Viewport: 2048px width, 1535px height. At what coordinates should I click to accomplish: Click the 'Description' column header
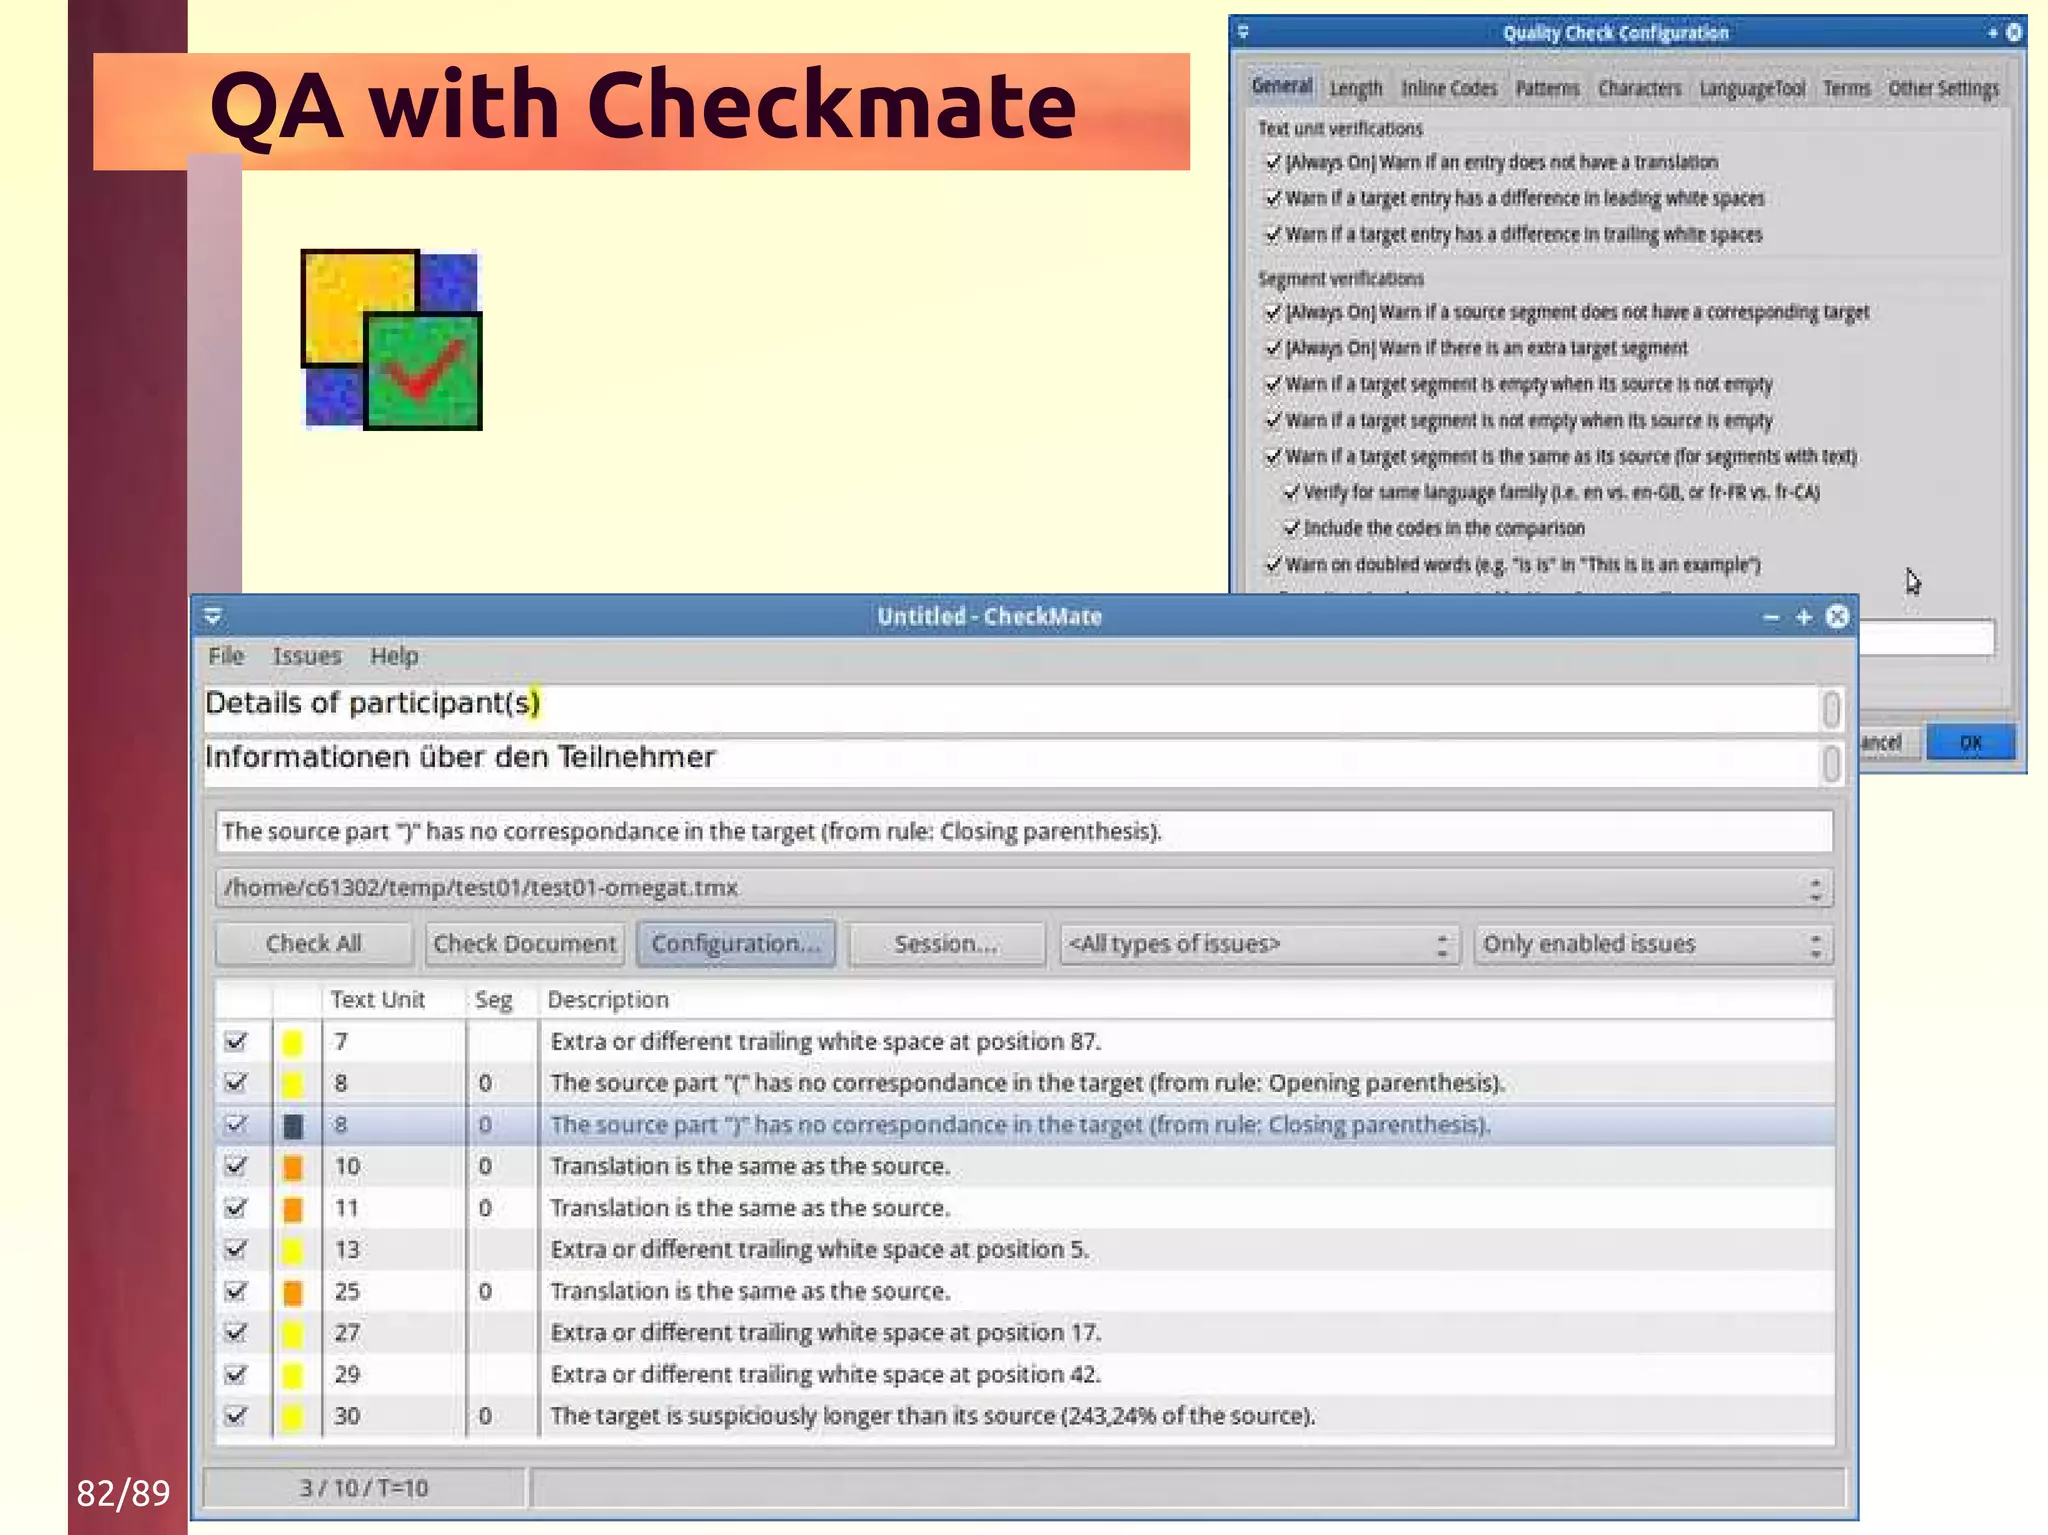pyautogui.click(x=608, y=999)
